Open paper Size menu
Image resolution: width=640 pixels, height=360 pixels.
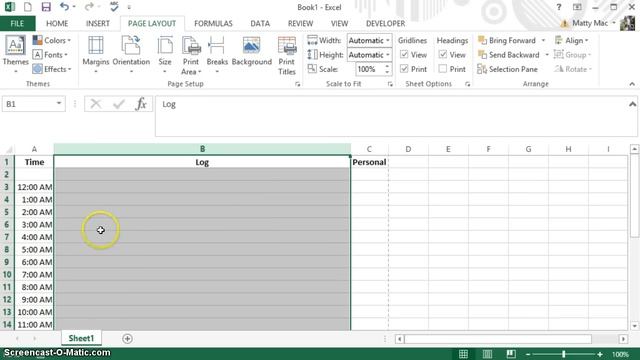pyautogui.click(x=164, y=55)
